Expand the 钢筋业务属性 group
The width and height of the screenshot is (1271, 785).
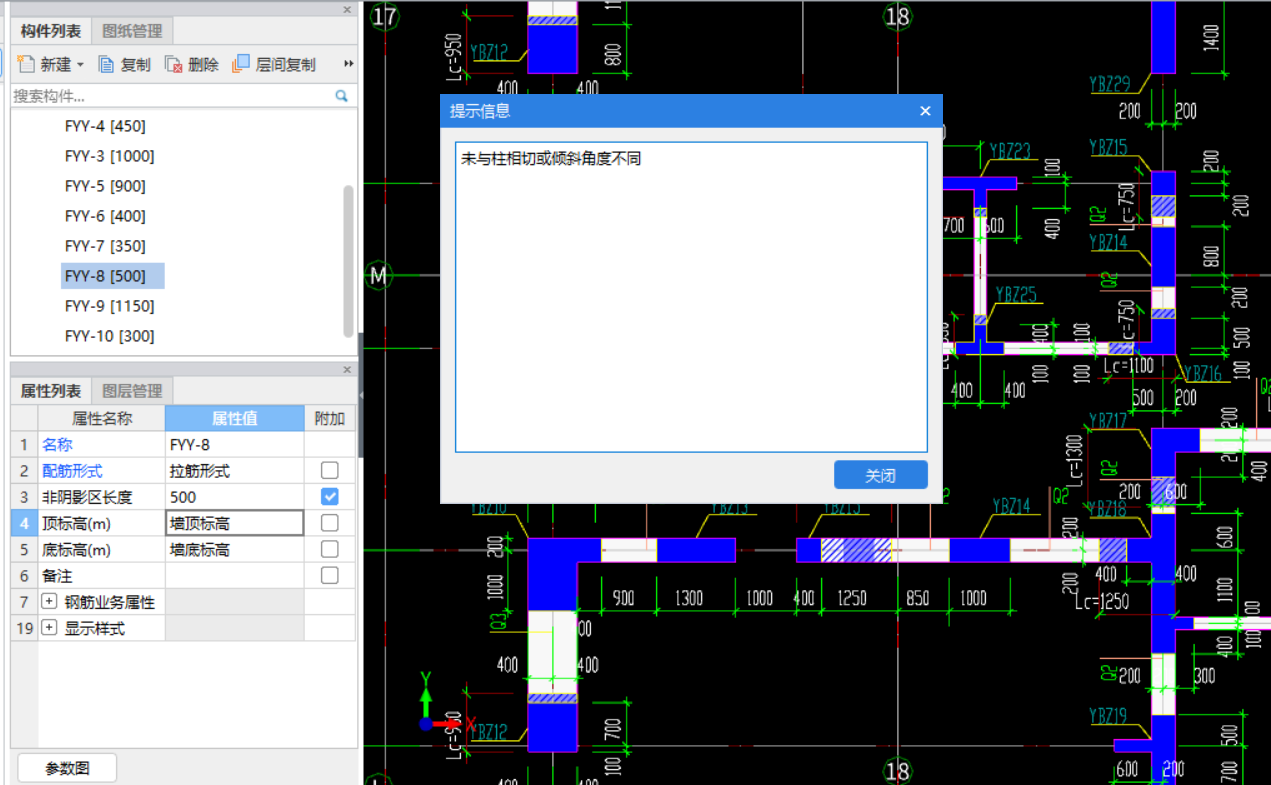(49, 602)
